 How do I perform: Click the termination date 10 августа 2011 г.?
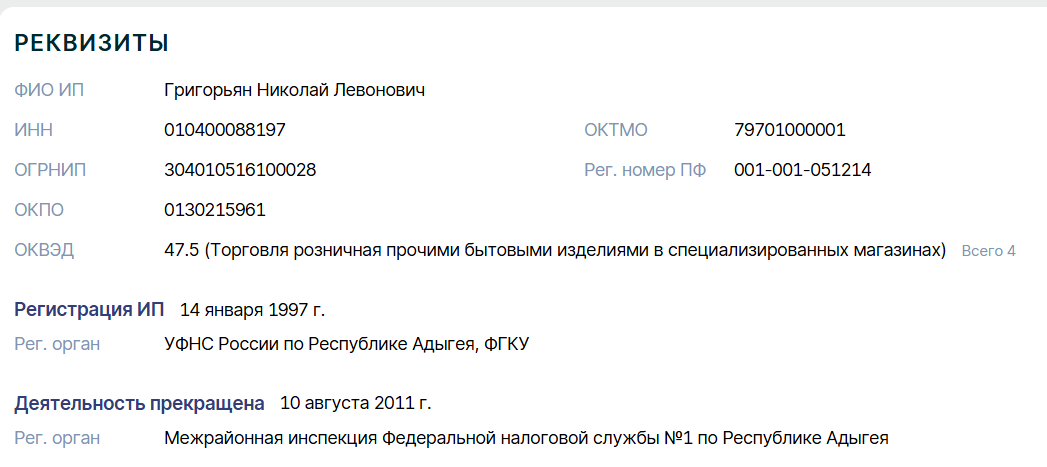(355, 403)
